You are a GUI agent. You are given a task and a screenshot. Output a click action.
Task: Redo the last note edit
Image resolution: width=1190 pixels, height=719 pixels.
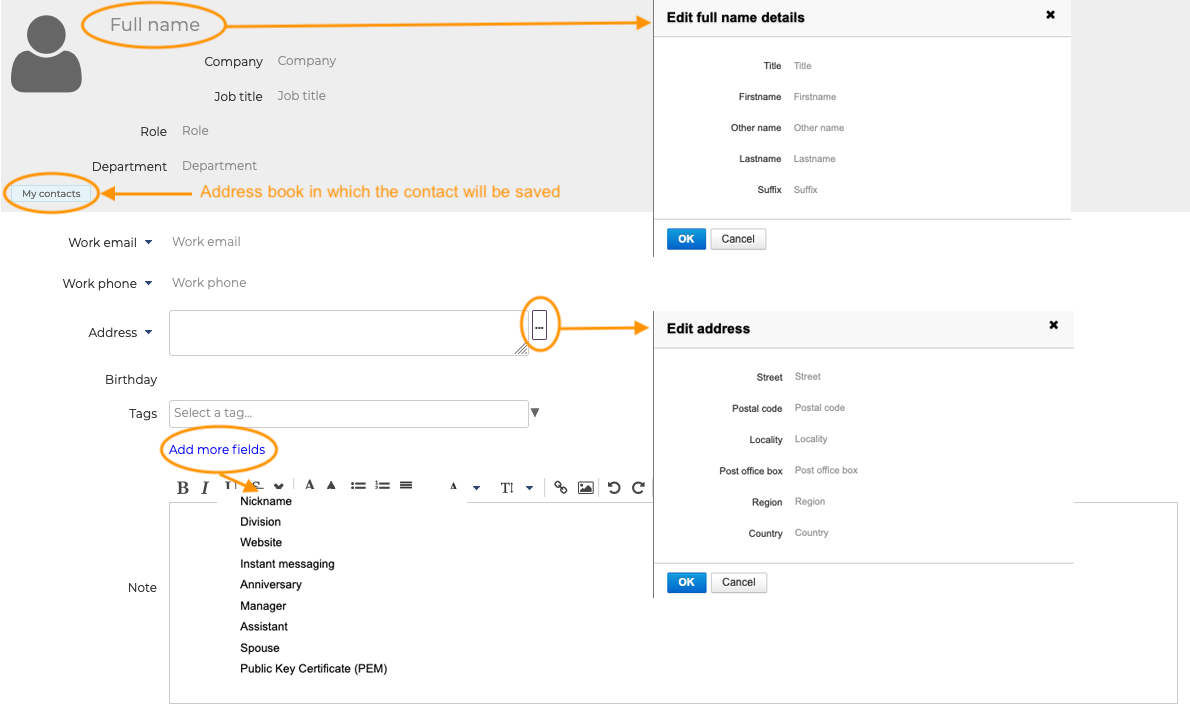pos(638,488)
